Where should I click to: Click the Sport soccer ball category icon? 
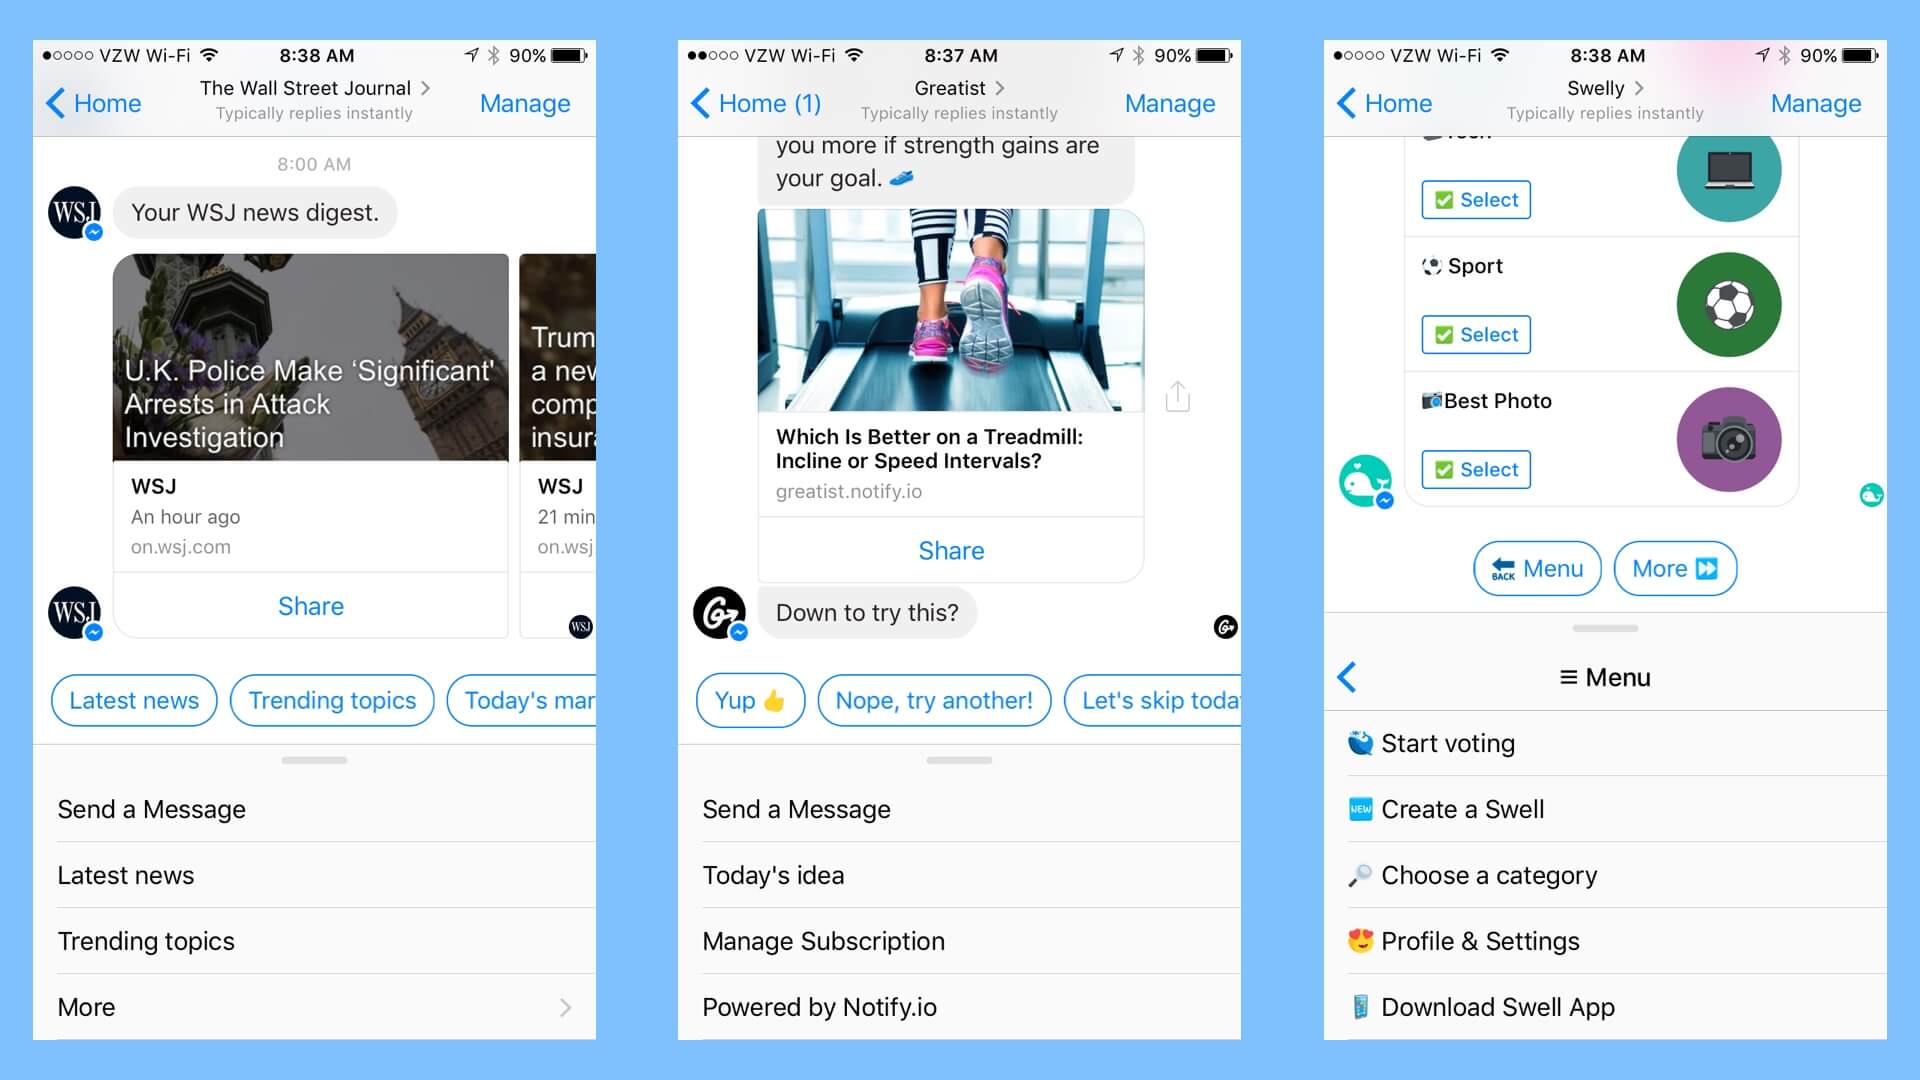click(x=1727, y=306)
